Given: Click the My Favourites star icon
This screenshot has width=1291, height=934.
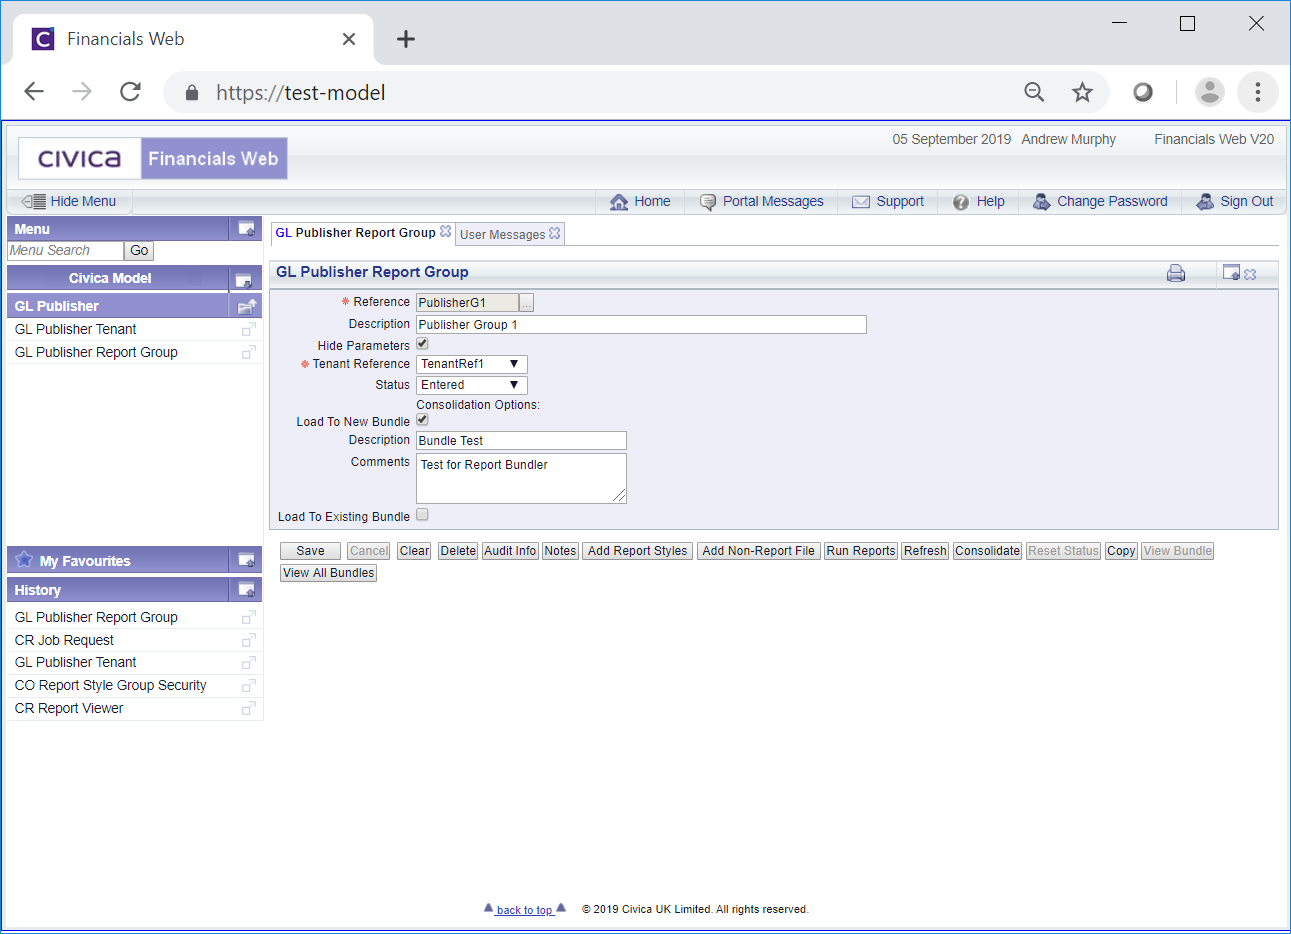Looking at the screenshot, I should coord(24,560).
